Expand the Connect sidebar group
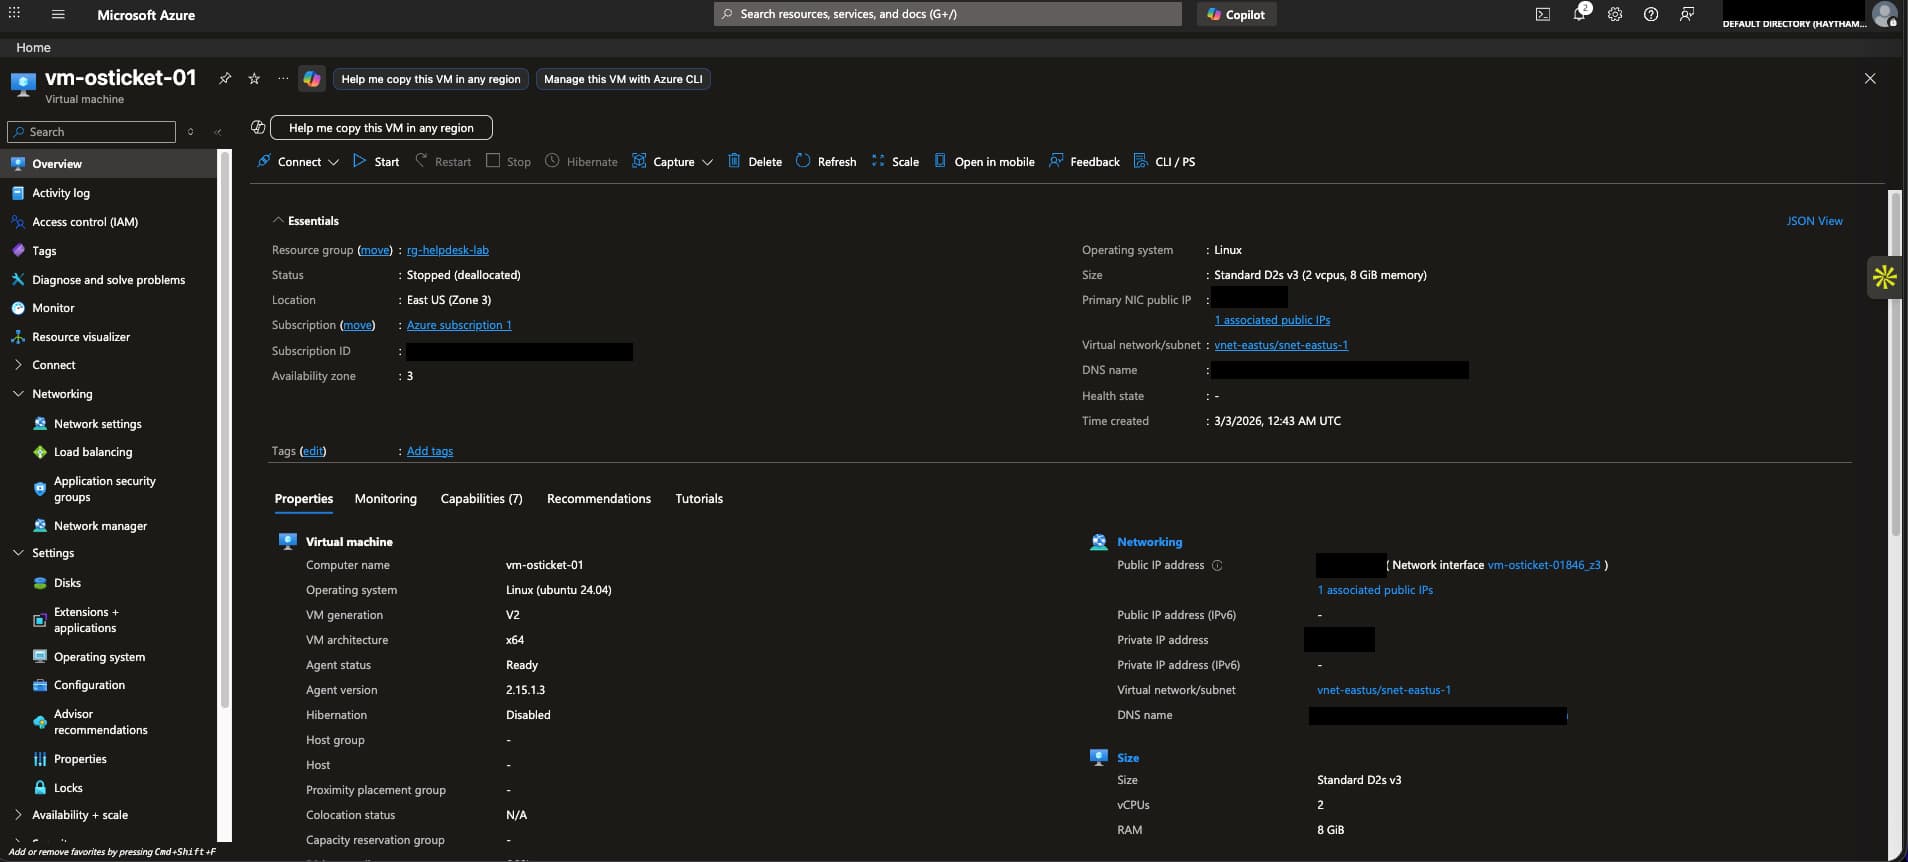This screenshot has width=1908, height=862. [18, 365]
